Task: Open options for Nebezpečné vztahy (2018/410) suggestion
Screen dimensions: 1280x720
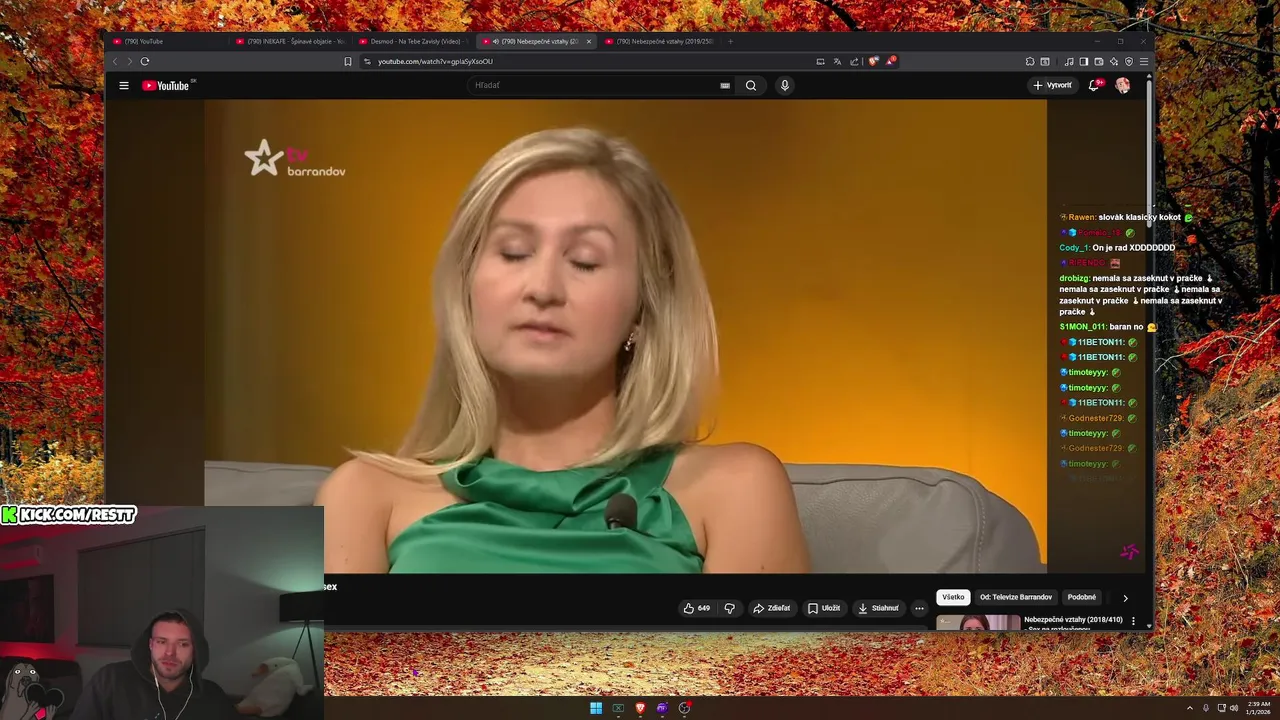Action: pyautogui.click(x=1133, y=621)
